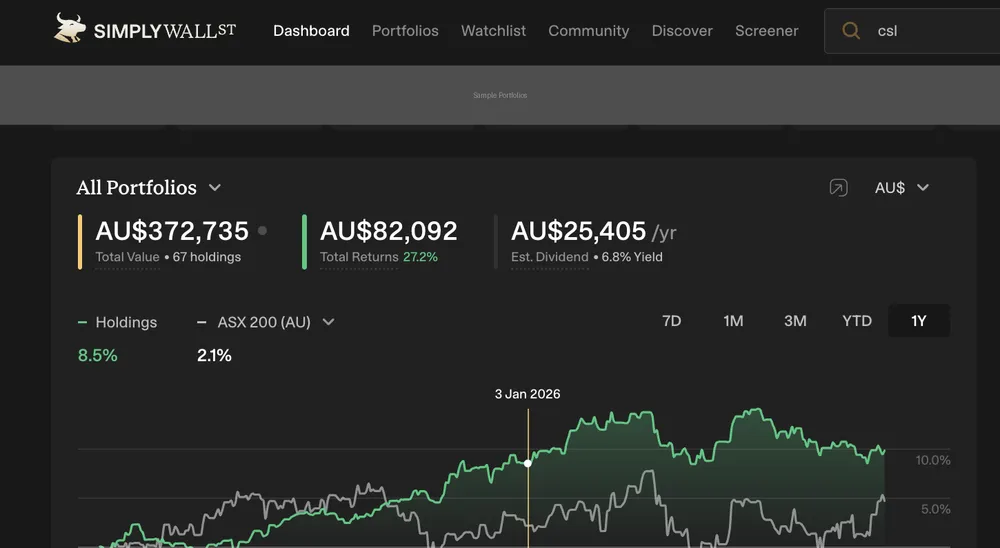Click the 10.0% chart axis label
The height and width of the screenshot is (548, 1000).
click(933, 461)
